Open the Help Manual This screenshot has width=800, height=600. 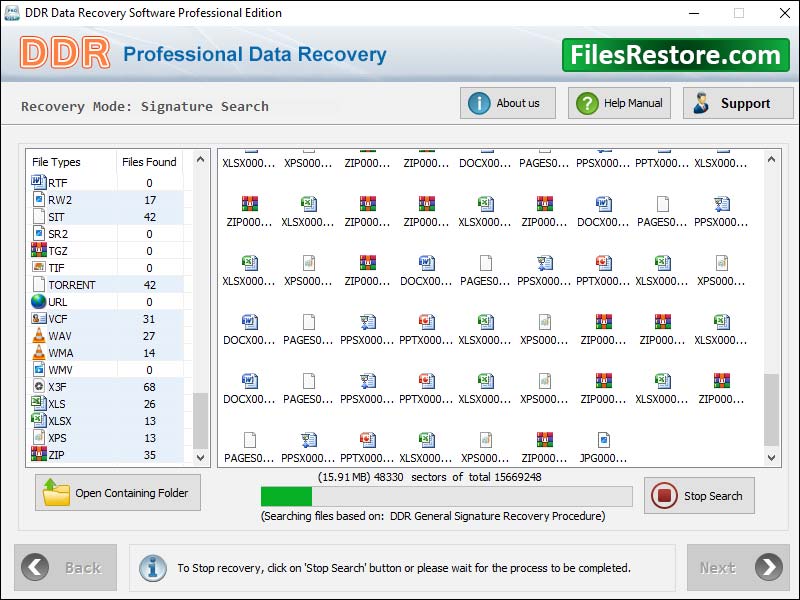[x=618, y=102]
